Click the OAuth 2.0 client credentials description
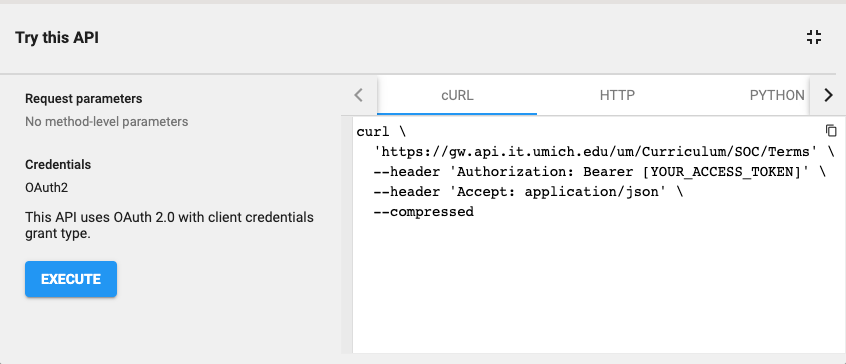Image resolution: width=846 pixels, height=364 pixels. 169,225
